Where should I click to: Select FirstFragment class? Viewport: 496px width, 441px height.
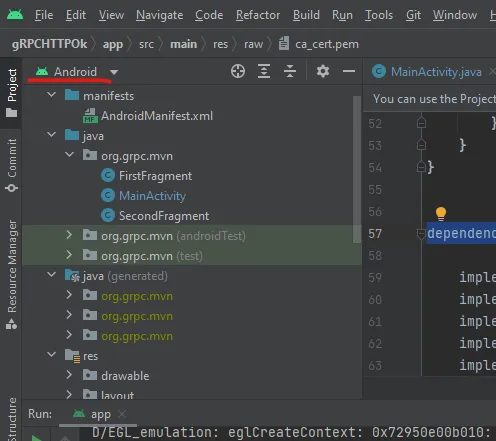click(x=155, y=176)
